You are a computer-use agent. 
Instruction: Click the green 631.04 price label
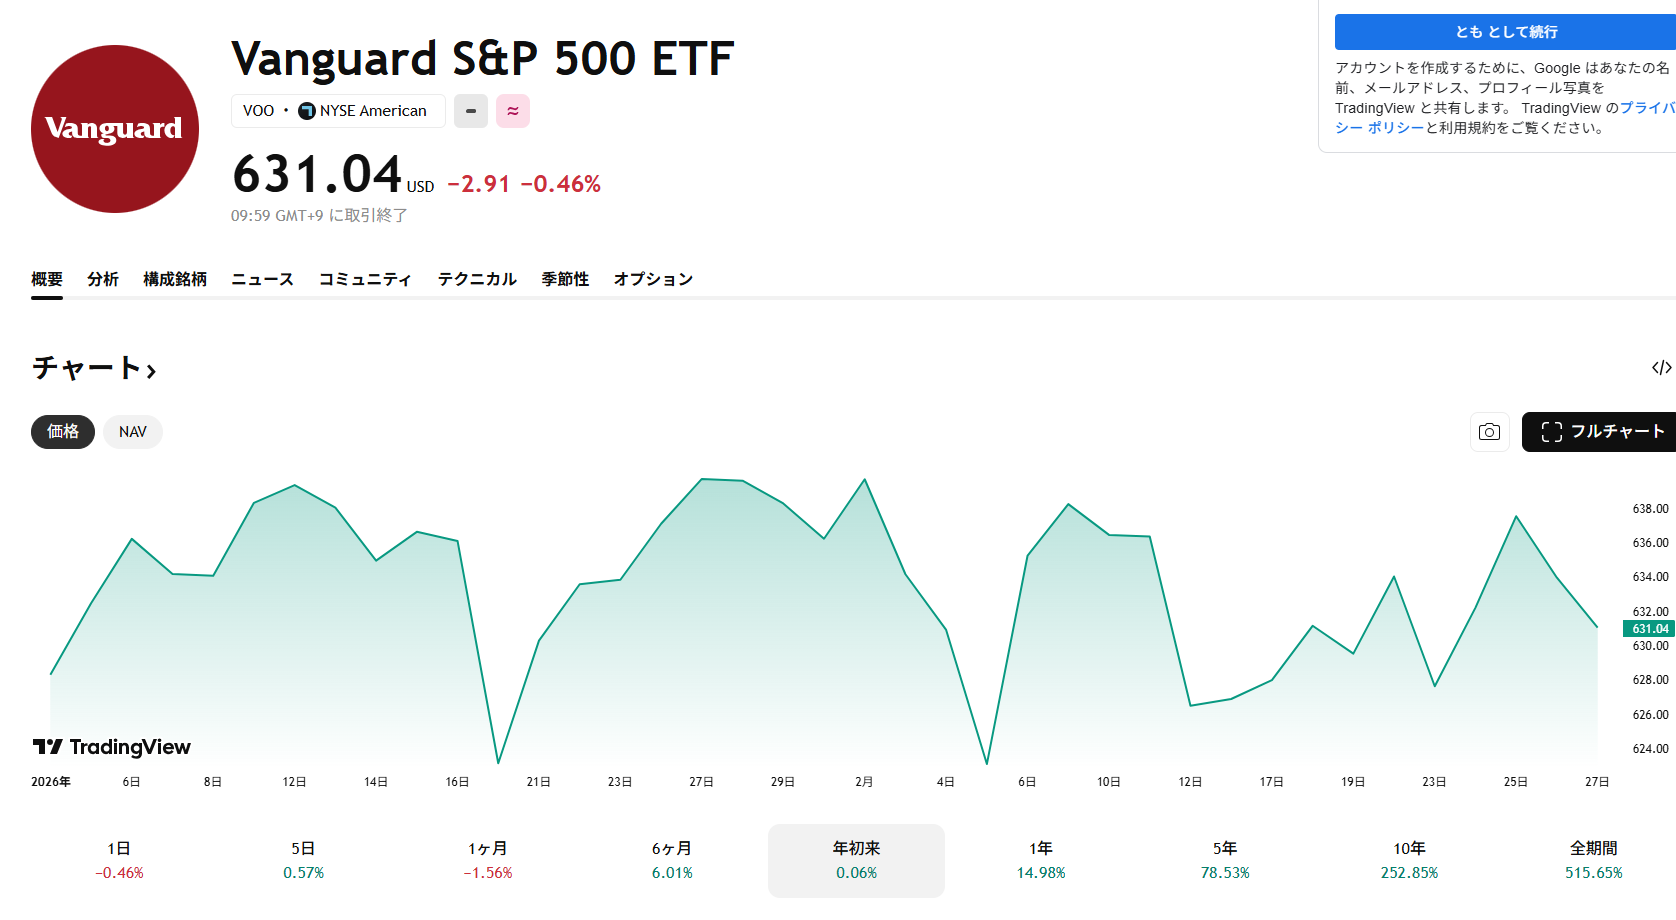click(1649, 629)
